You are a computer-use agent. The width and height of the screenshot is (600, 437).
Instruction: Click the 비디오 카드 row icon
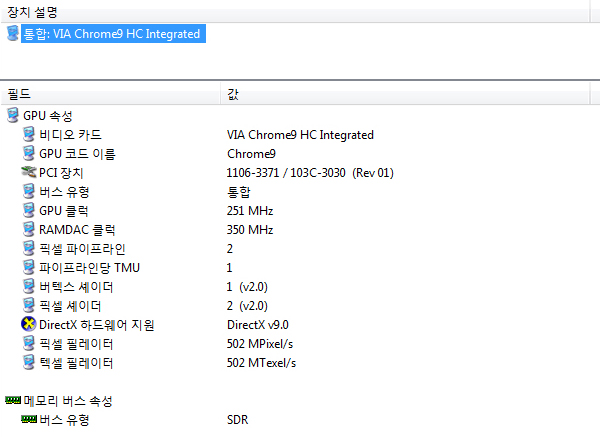(29, 135)
